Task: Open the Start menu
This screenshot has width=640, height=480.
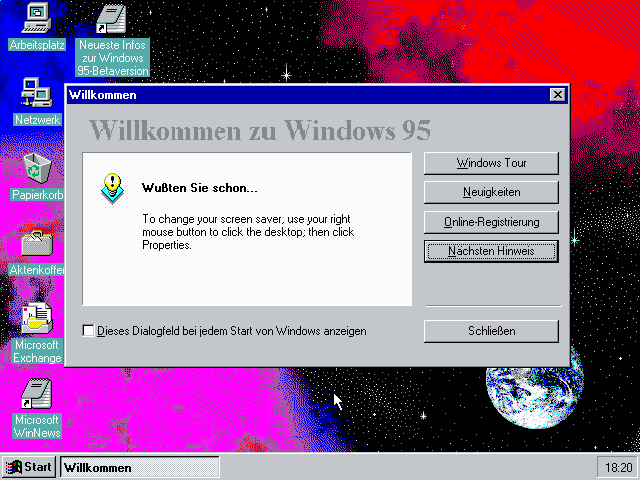Action: 29,467
